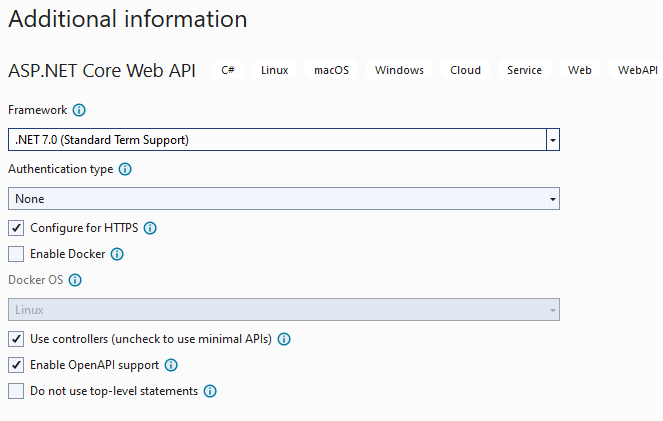Click the info icon beside Framework
Screen dimensions: 663x421
79,110
